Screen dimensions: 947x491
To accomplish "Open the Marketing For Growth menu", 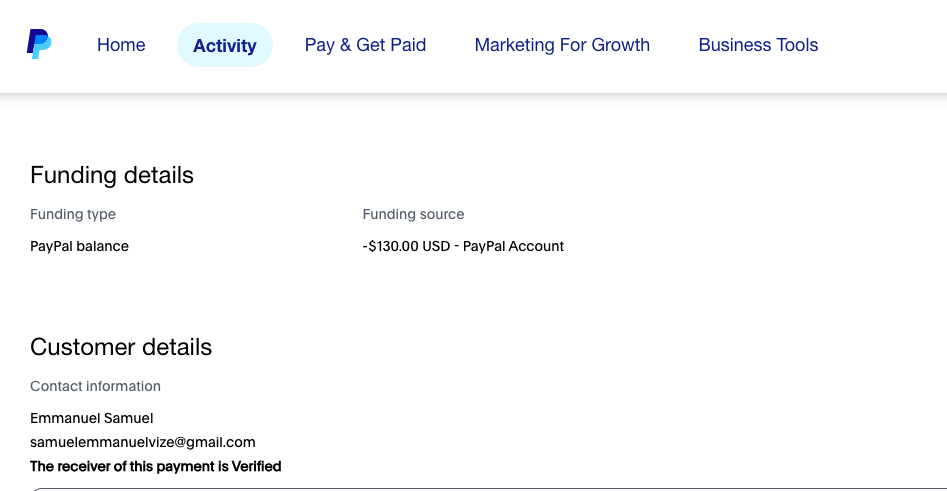I will tap(562, 45).
